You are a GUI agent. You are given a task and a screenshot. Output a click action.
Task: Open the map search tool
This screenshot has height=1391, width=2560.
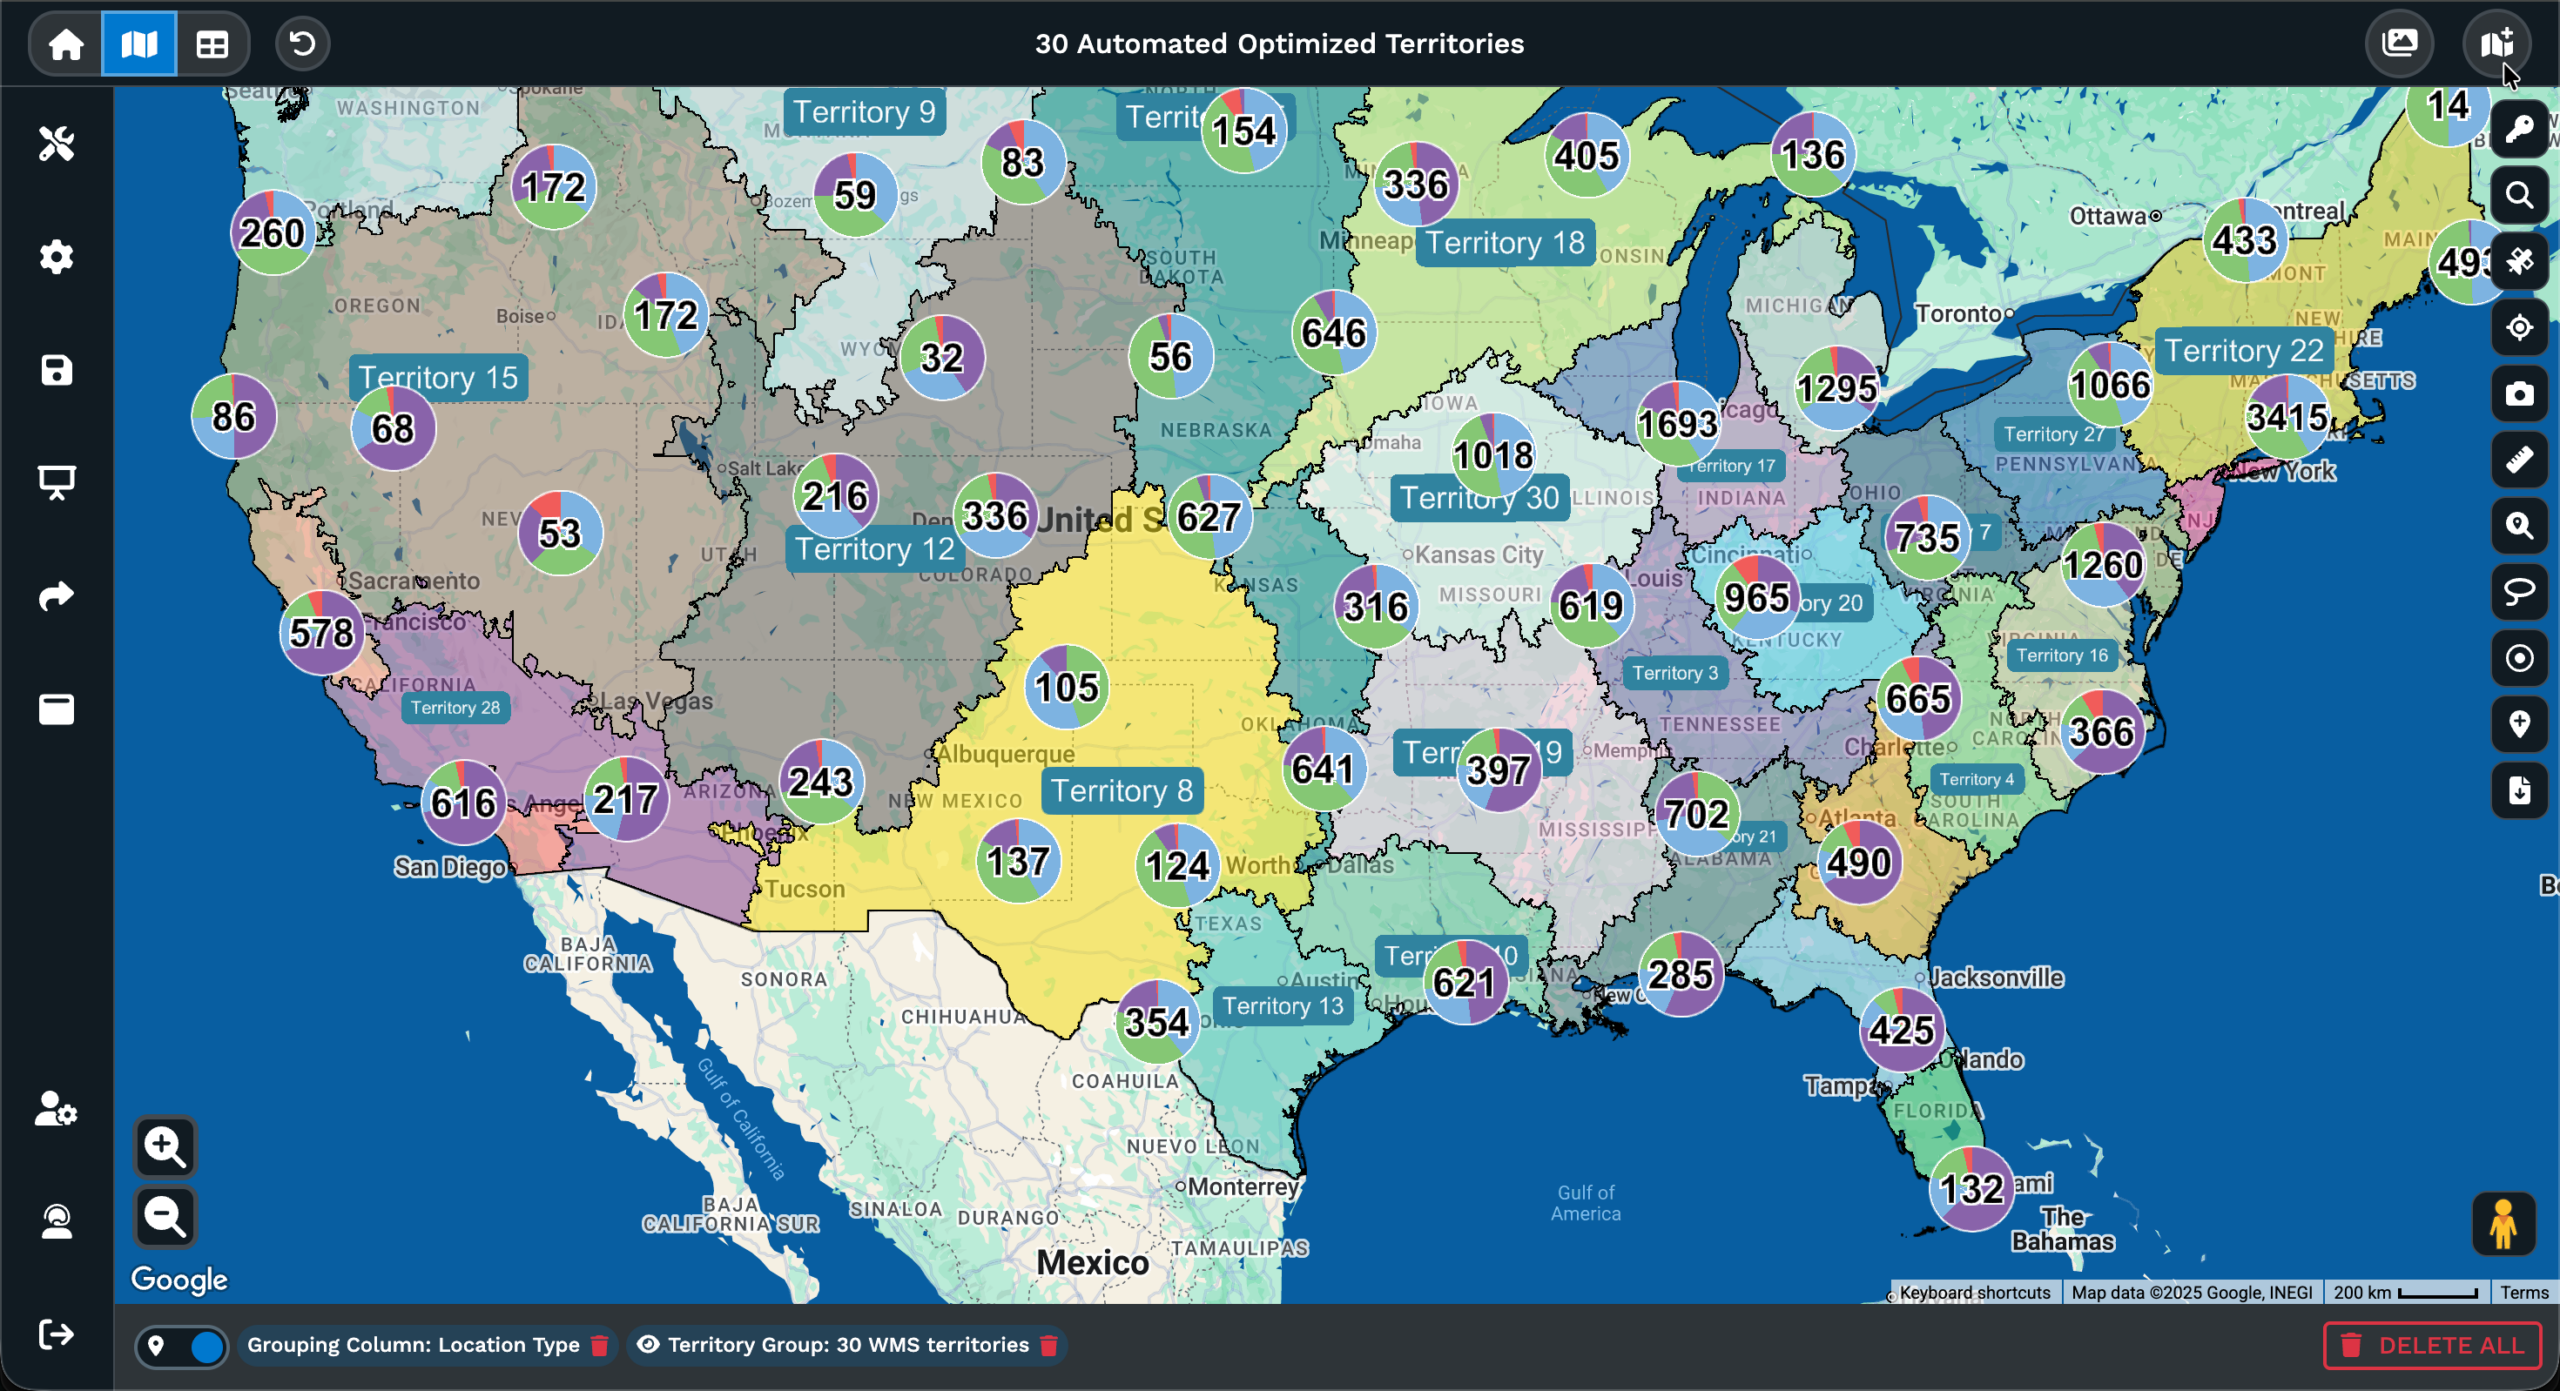point(2520,196)
